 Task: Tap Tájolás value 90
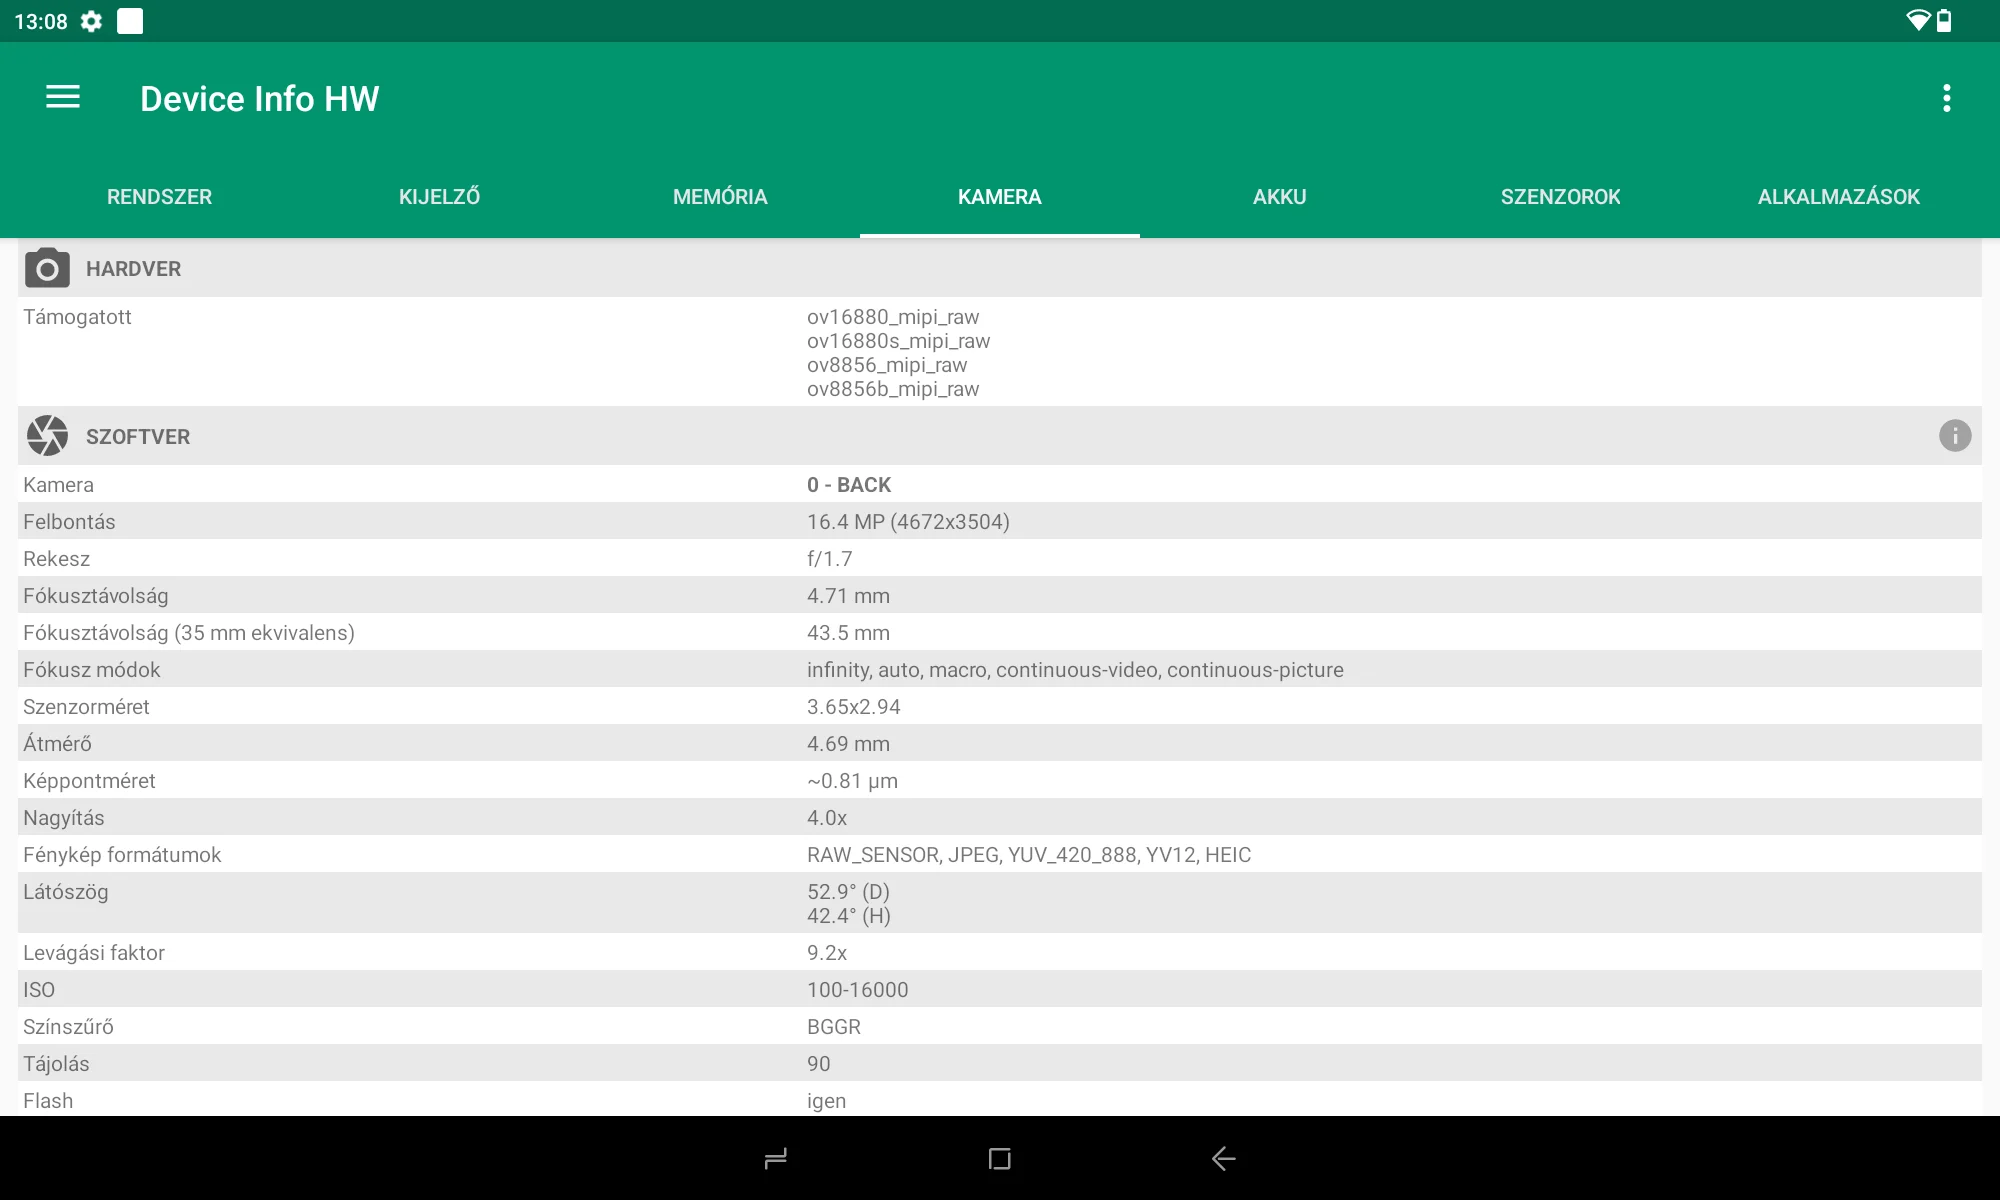[x=819, y=1064]
